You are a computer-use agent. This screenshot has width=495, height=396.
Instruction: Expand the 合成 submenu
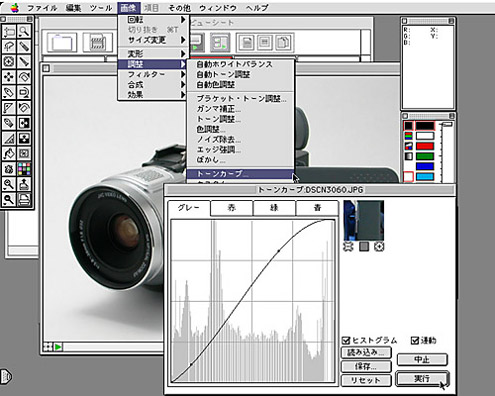click(x=154, y=85)
